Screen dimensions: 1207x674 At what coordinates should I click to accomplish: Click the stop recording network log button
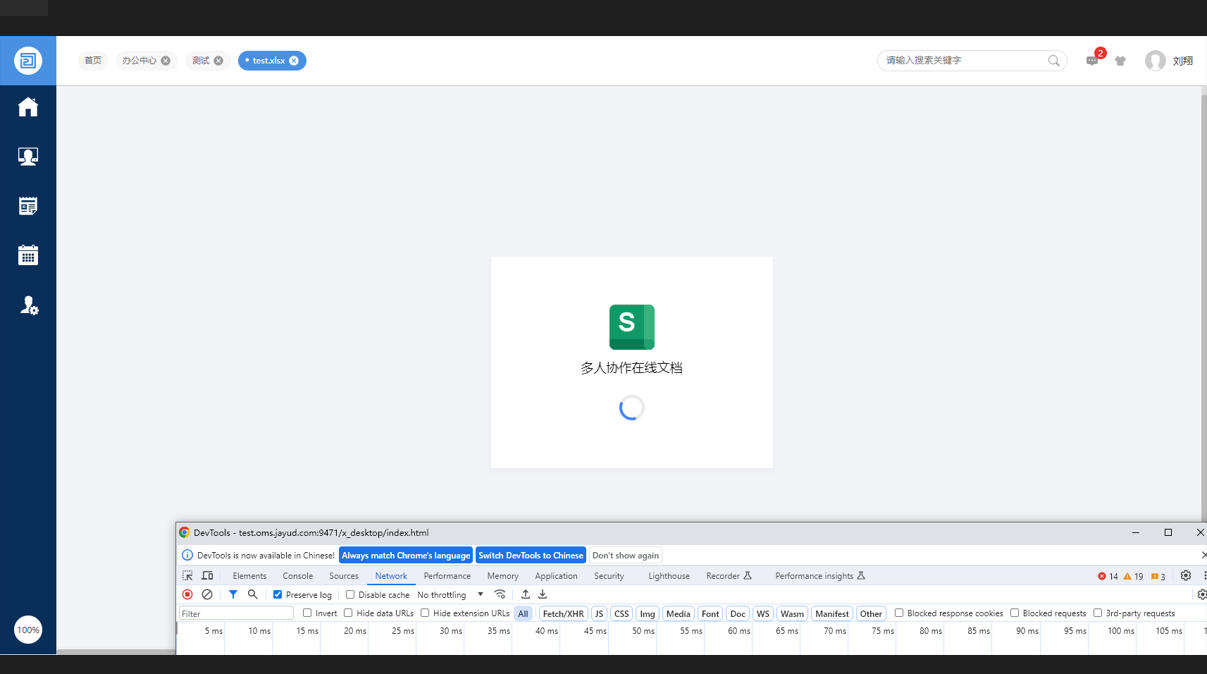click(187, 594)
